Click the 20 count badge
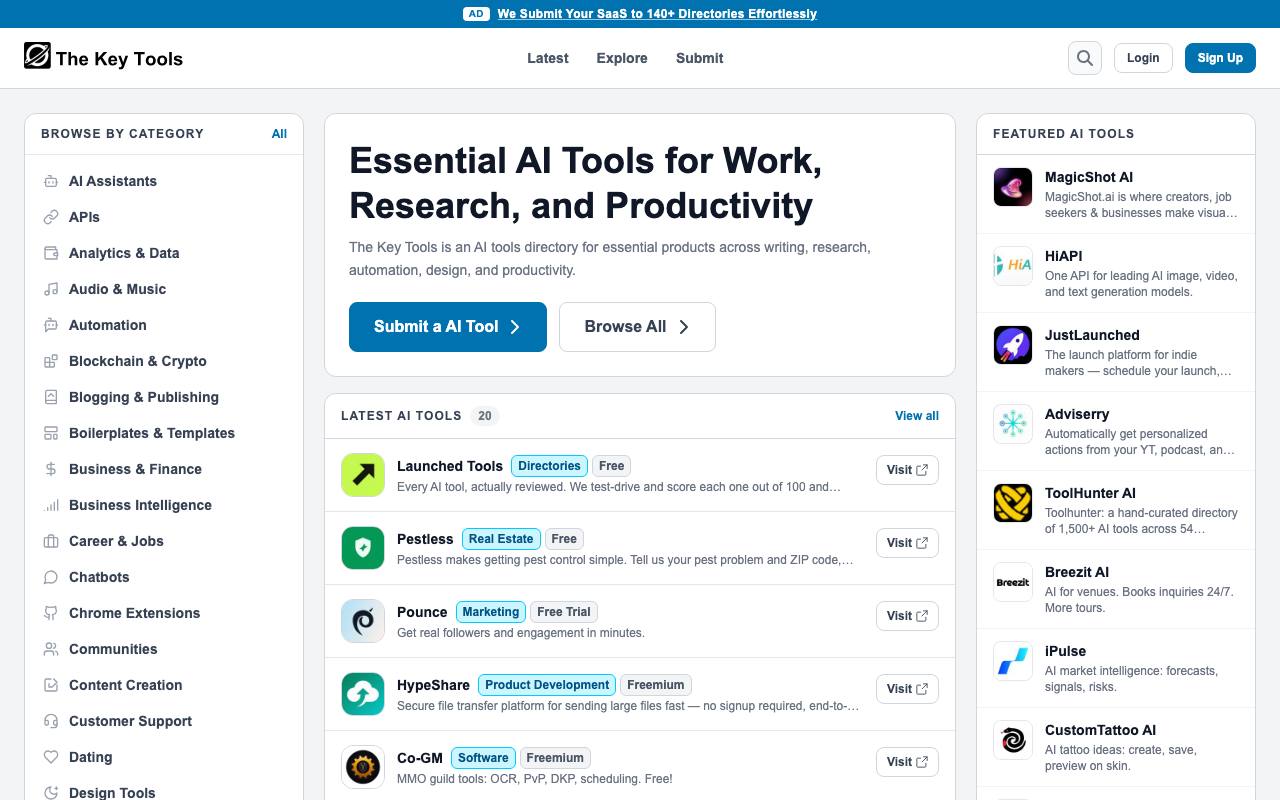 pos(485,416)
